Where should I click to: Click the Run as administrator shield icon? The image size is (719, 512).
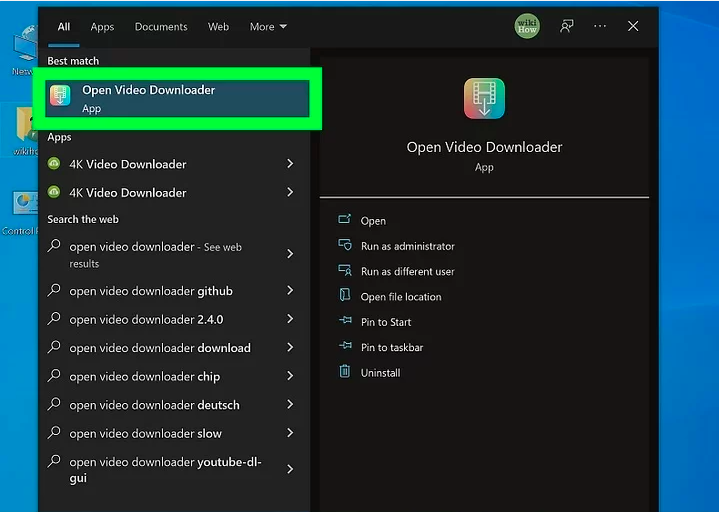click(345, 245)
